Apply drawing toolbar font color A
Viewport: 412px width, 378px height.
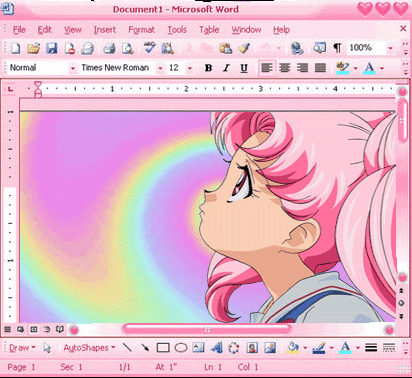coord(345,348)
